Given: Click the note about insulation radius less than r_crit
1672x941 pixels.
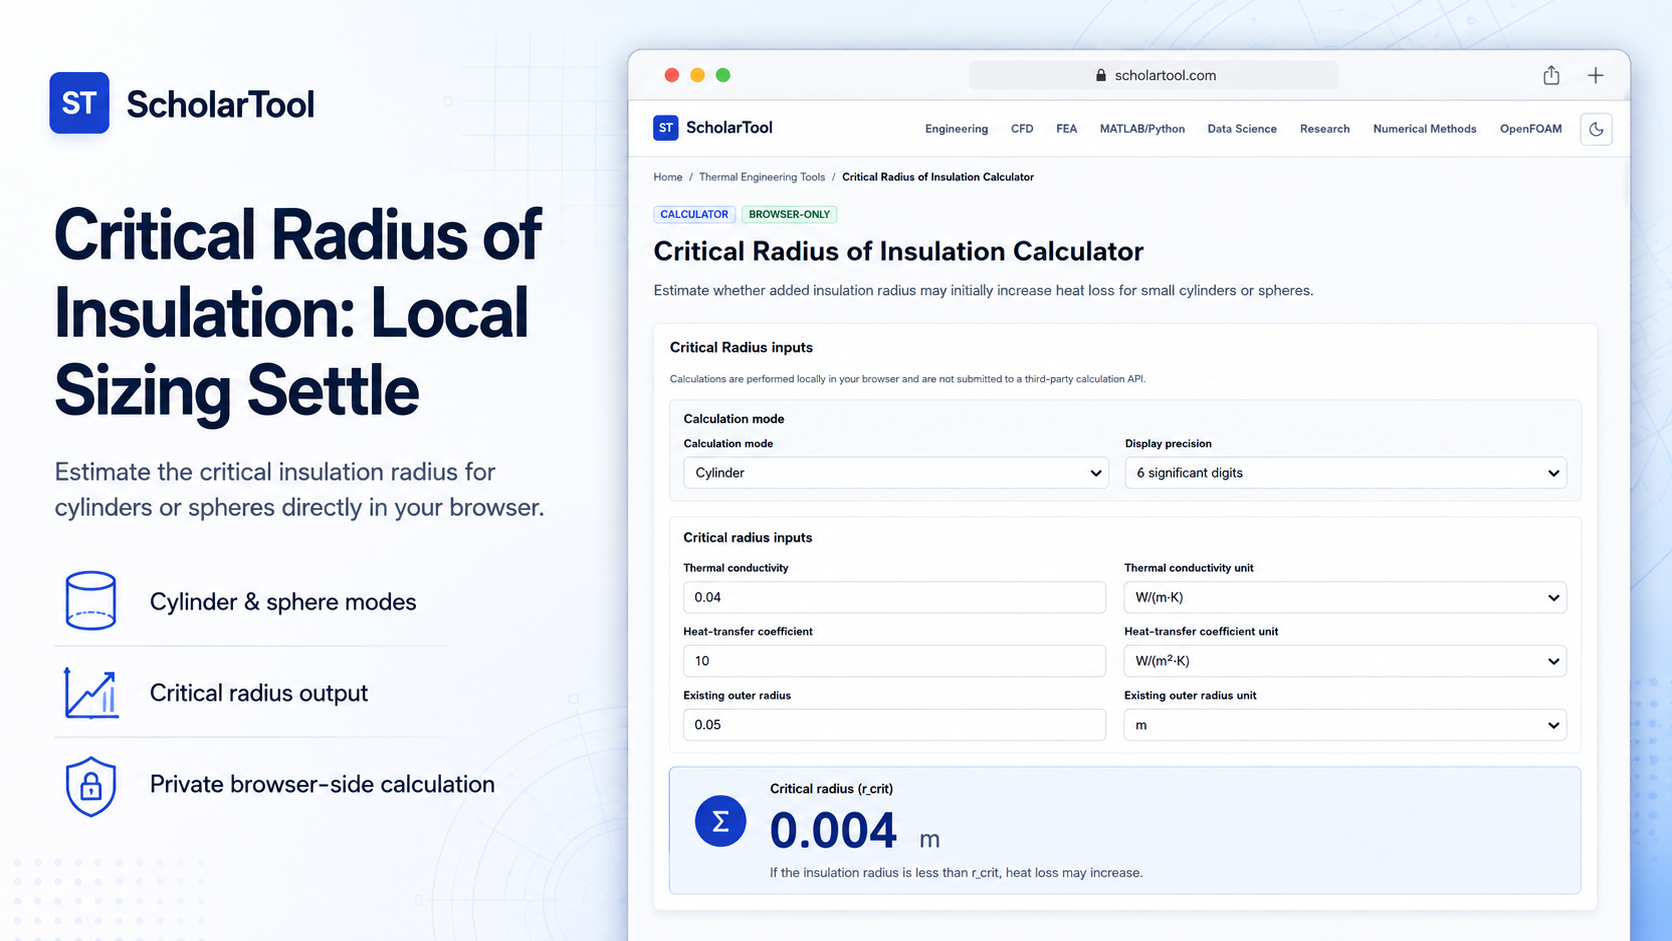Looking at the screenshot, I should (956, 873).
